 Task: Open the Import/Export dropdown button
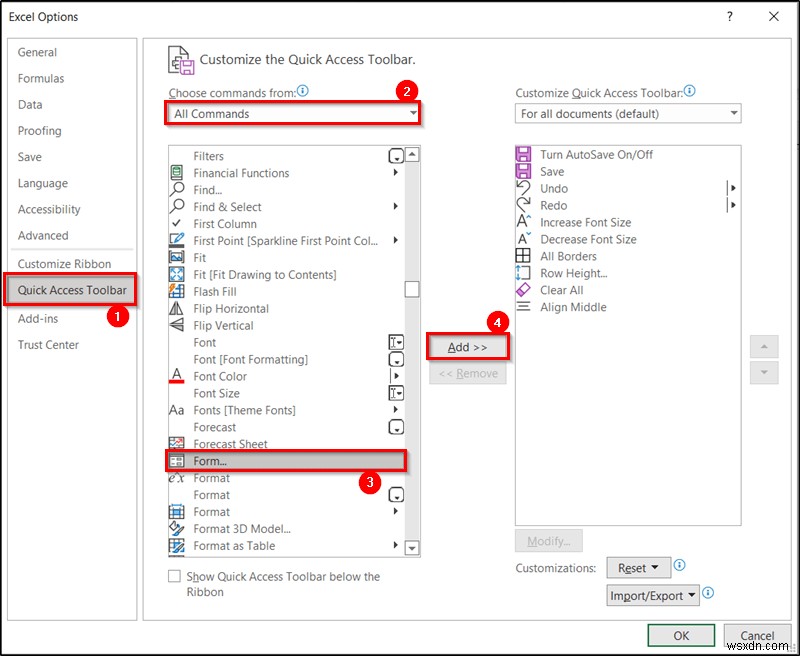pyautogui.click(x=653, y=595)
